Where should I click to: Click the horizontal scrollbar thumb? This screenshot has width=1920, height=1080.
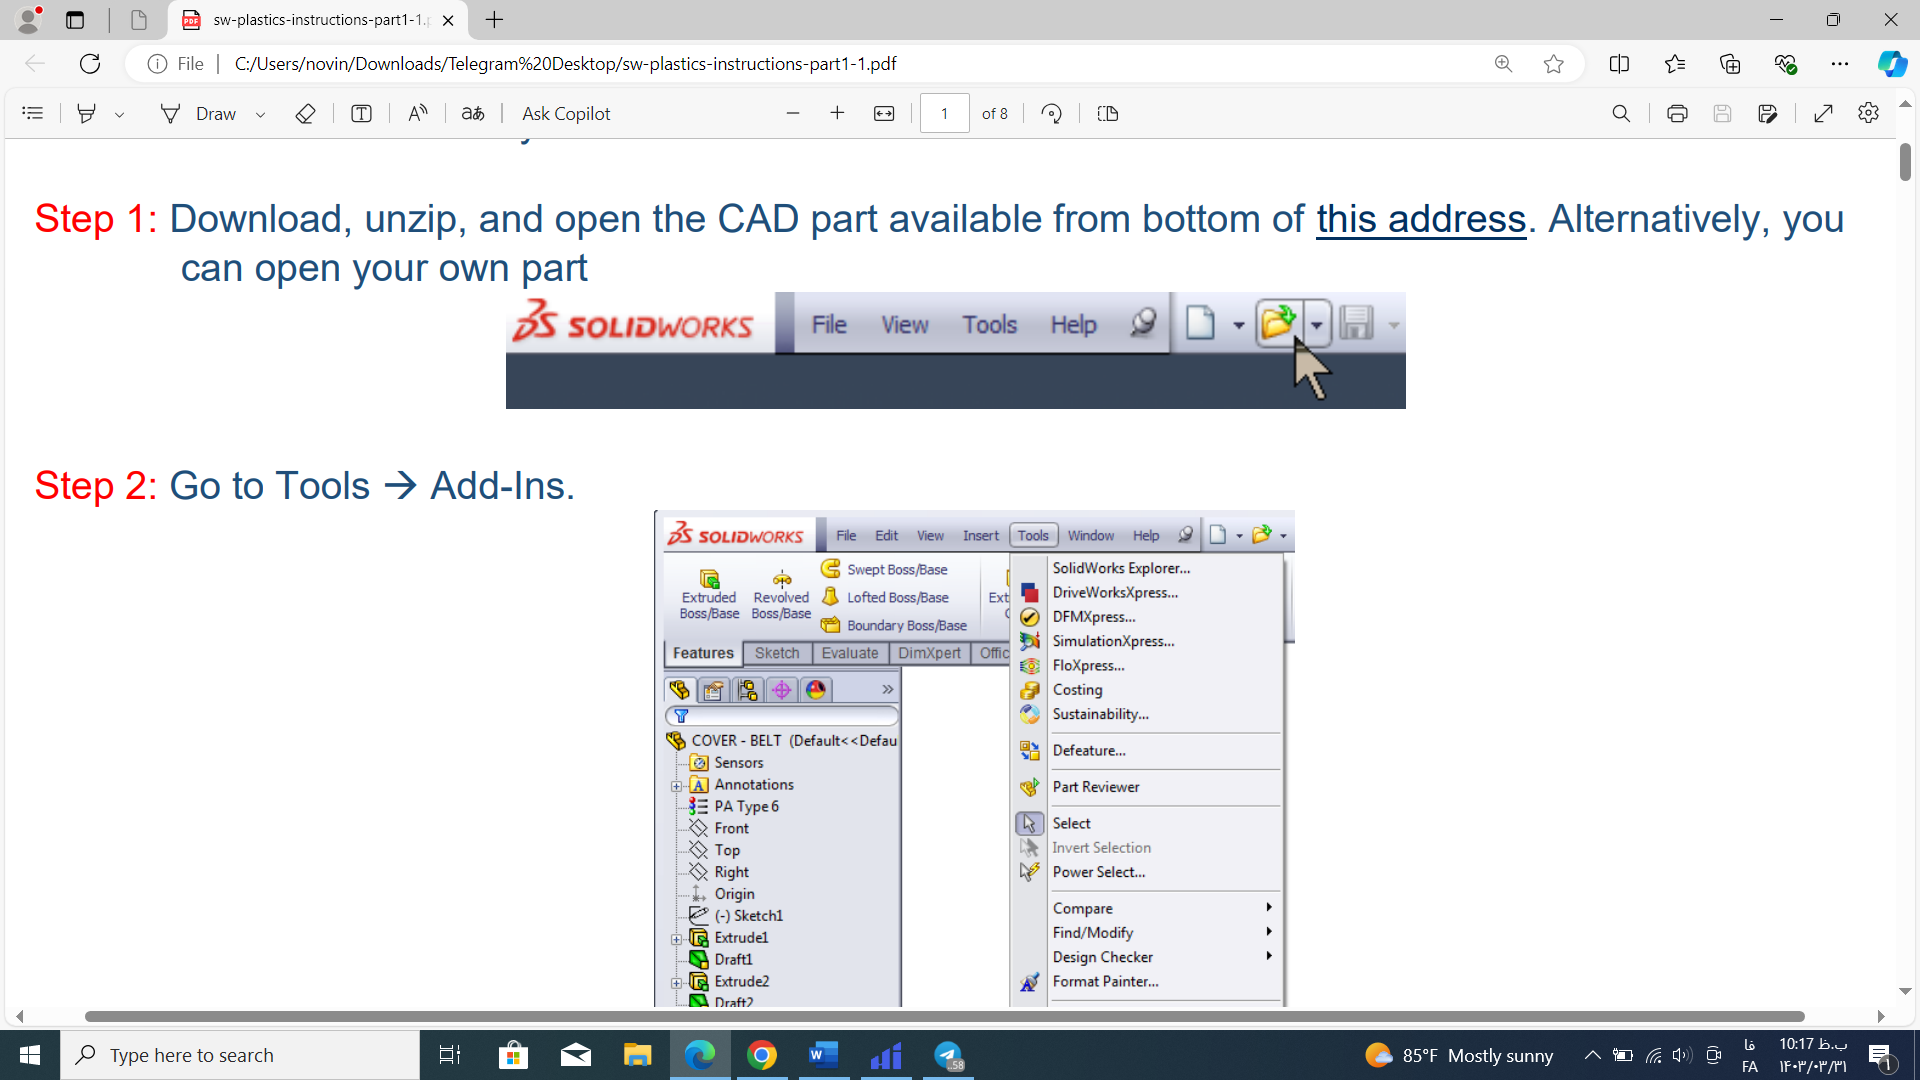(x=944, y=1016)
